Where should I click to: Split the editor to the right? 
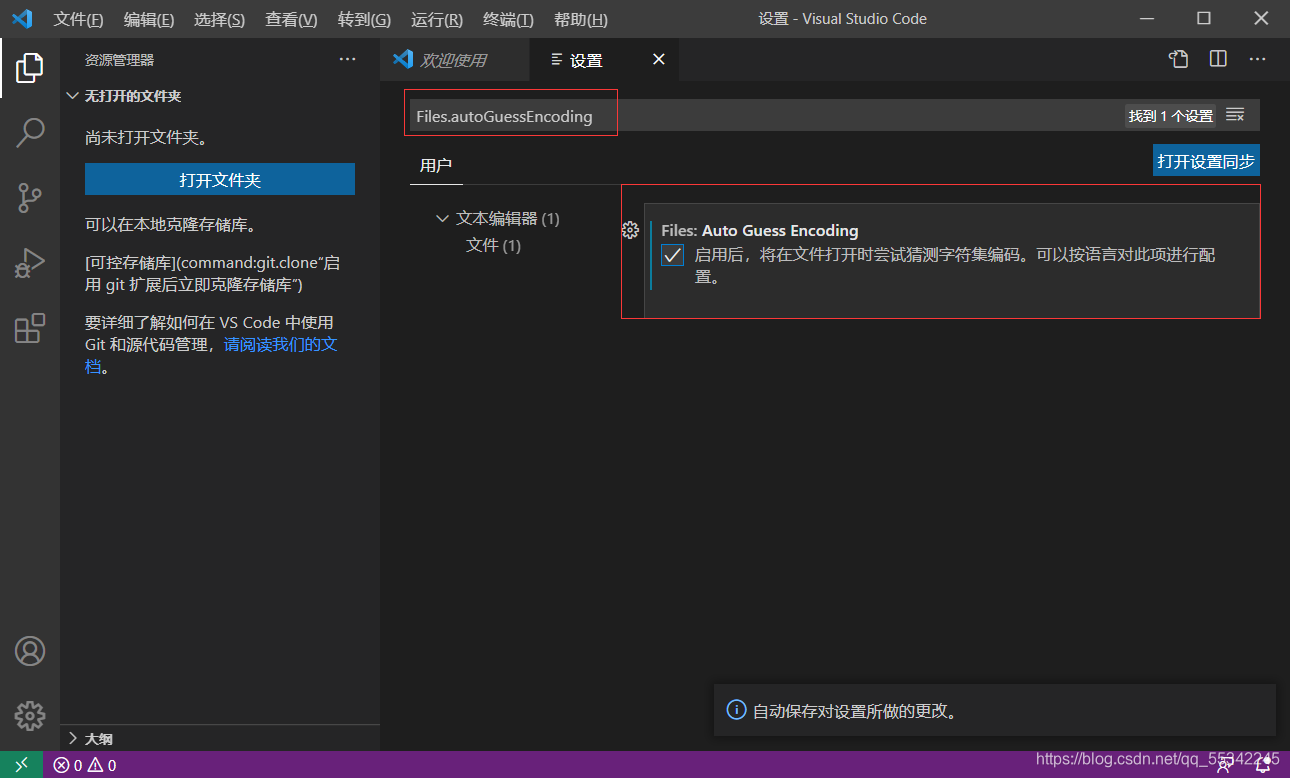pos(1218,59)
